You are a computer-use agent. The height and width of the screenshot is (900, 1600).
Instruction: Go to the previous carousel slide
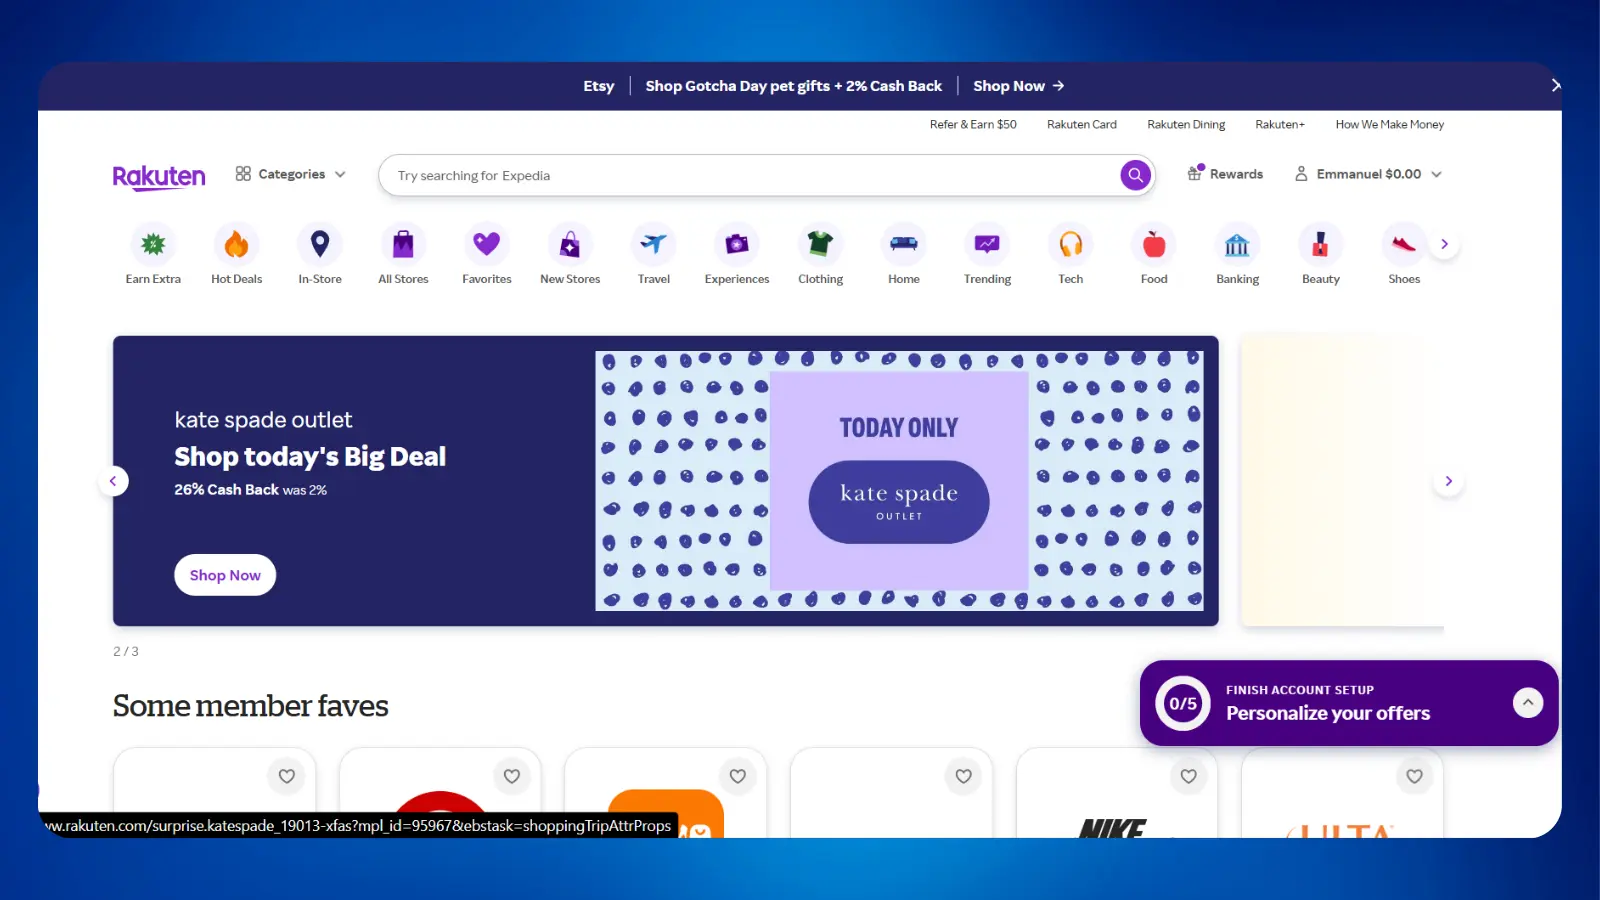[x=113, y=481]
